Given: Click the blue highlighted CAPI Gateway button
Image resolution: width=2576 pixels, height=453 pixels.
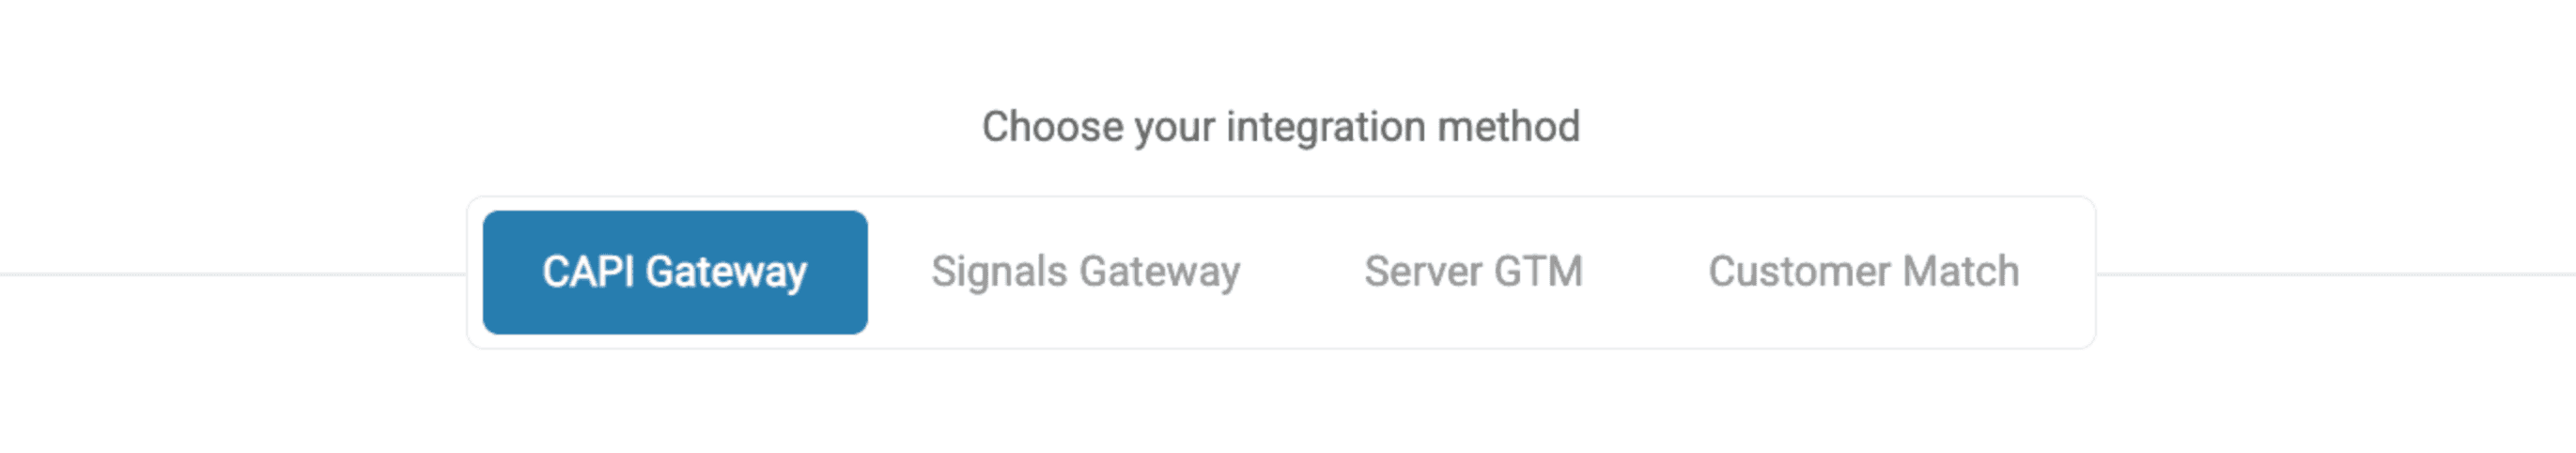Looking at the screenshot, I should (675, 272).
